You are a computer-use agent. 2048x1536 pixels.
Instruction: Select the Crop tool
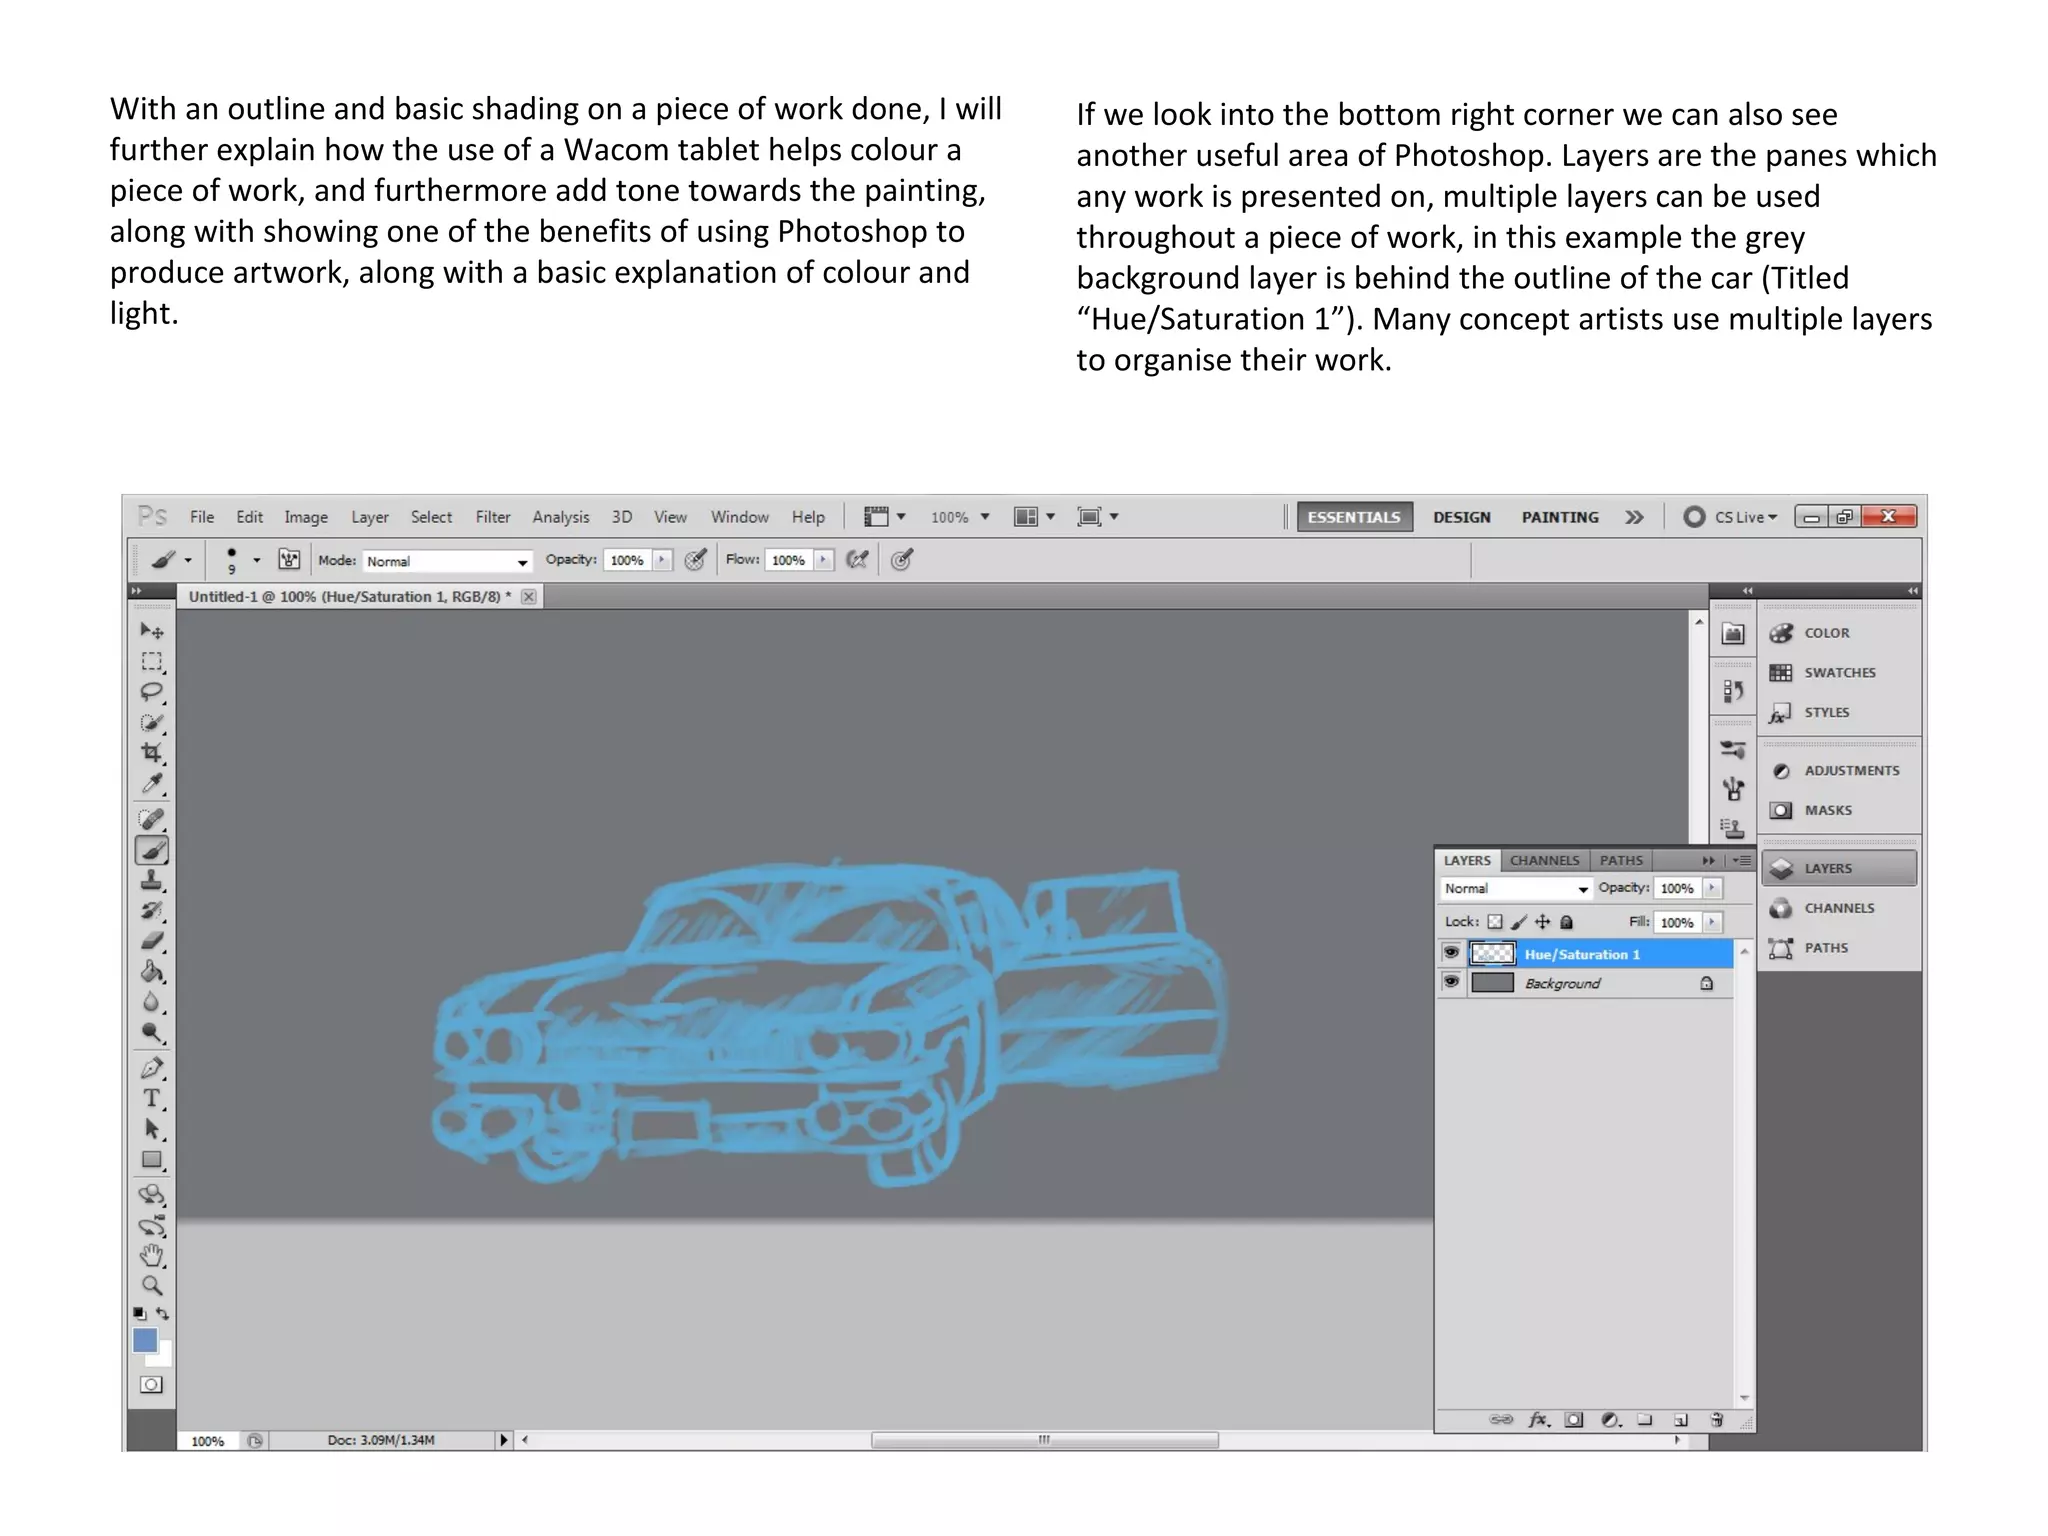[x=152, y=752]
